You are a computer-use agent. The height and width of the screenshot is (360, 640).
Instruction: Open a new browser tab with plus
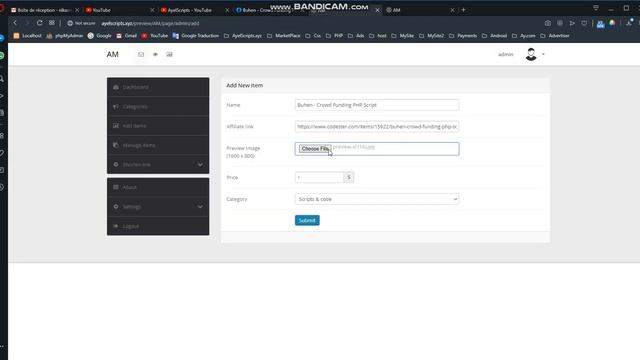[x=463, y=10]
